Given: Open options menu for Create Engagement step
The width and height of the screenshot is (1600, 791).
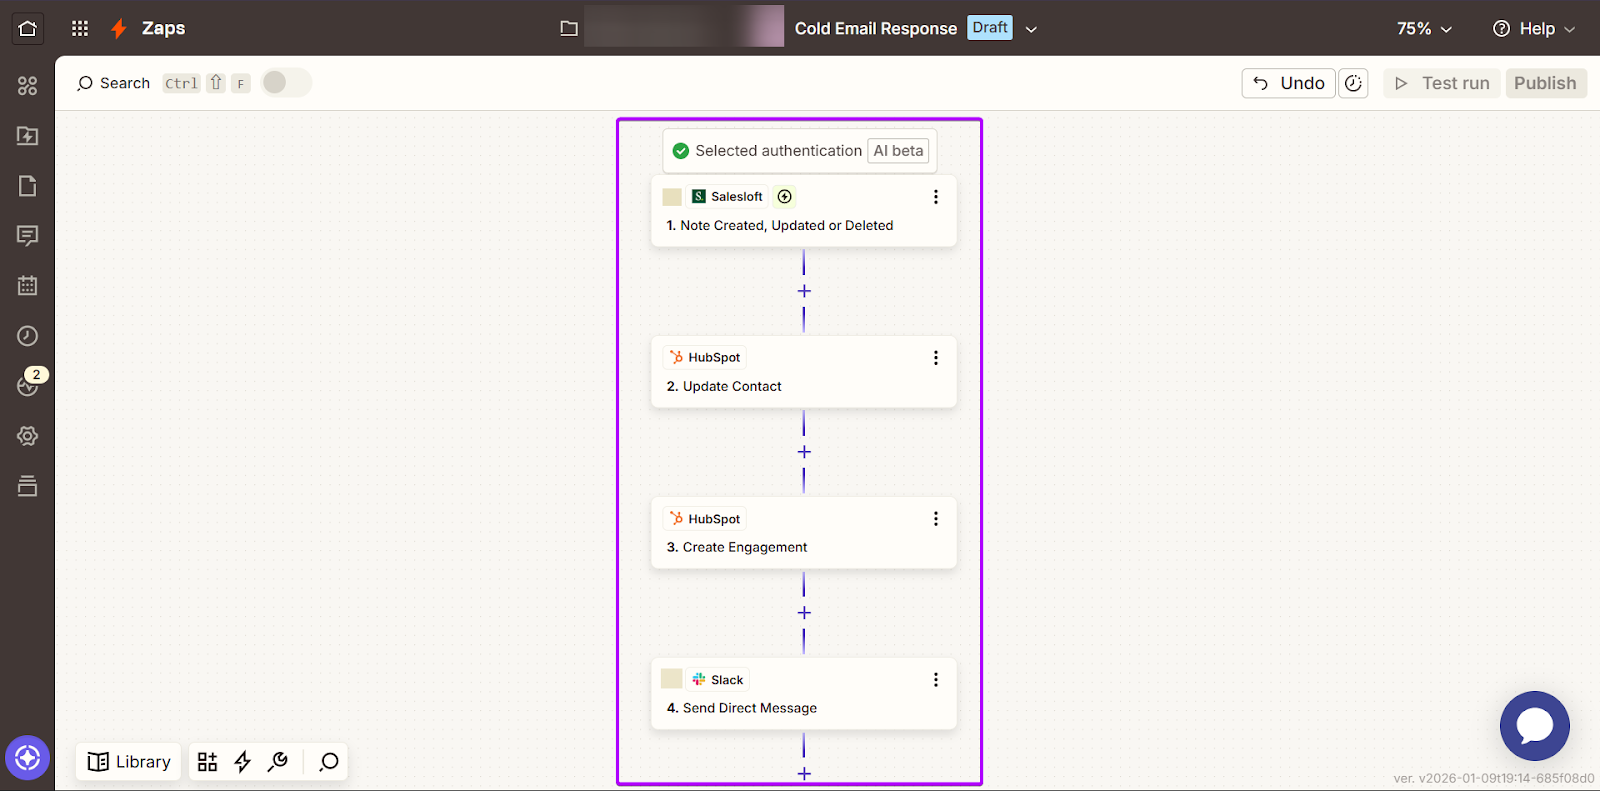Looking at the screenshot, I should (x=936, y=519).
